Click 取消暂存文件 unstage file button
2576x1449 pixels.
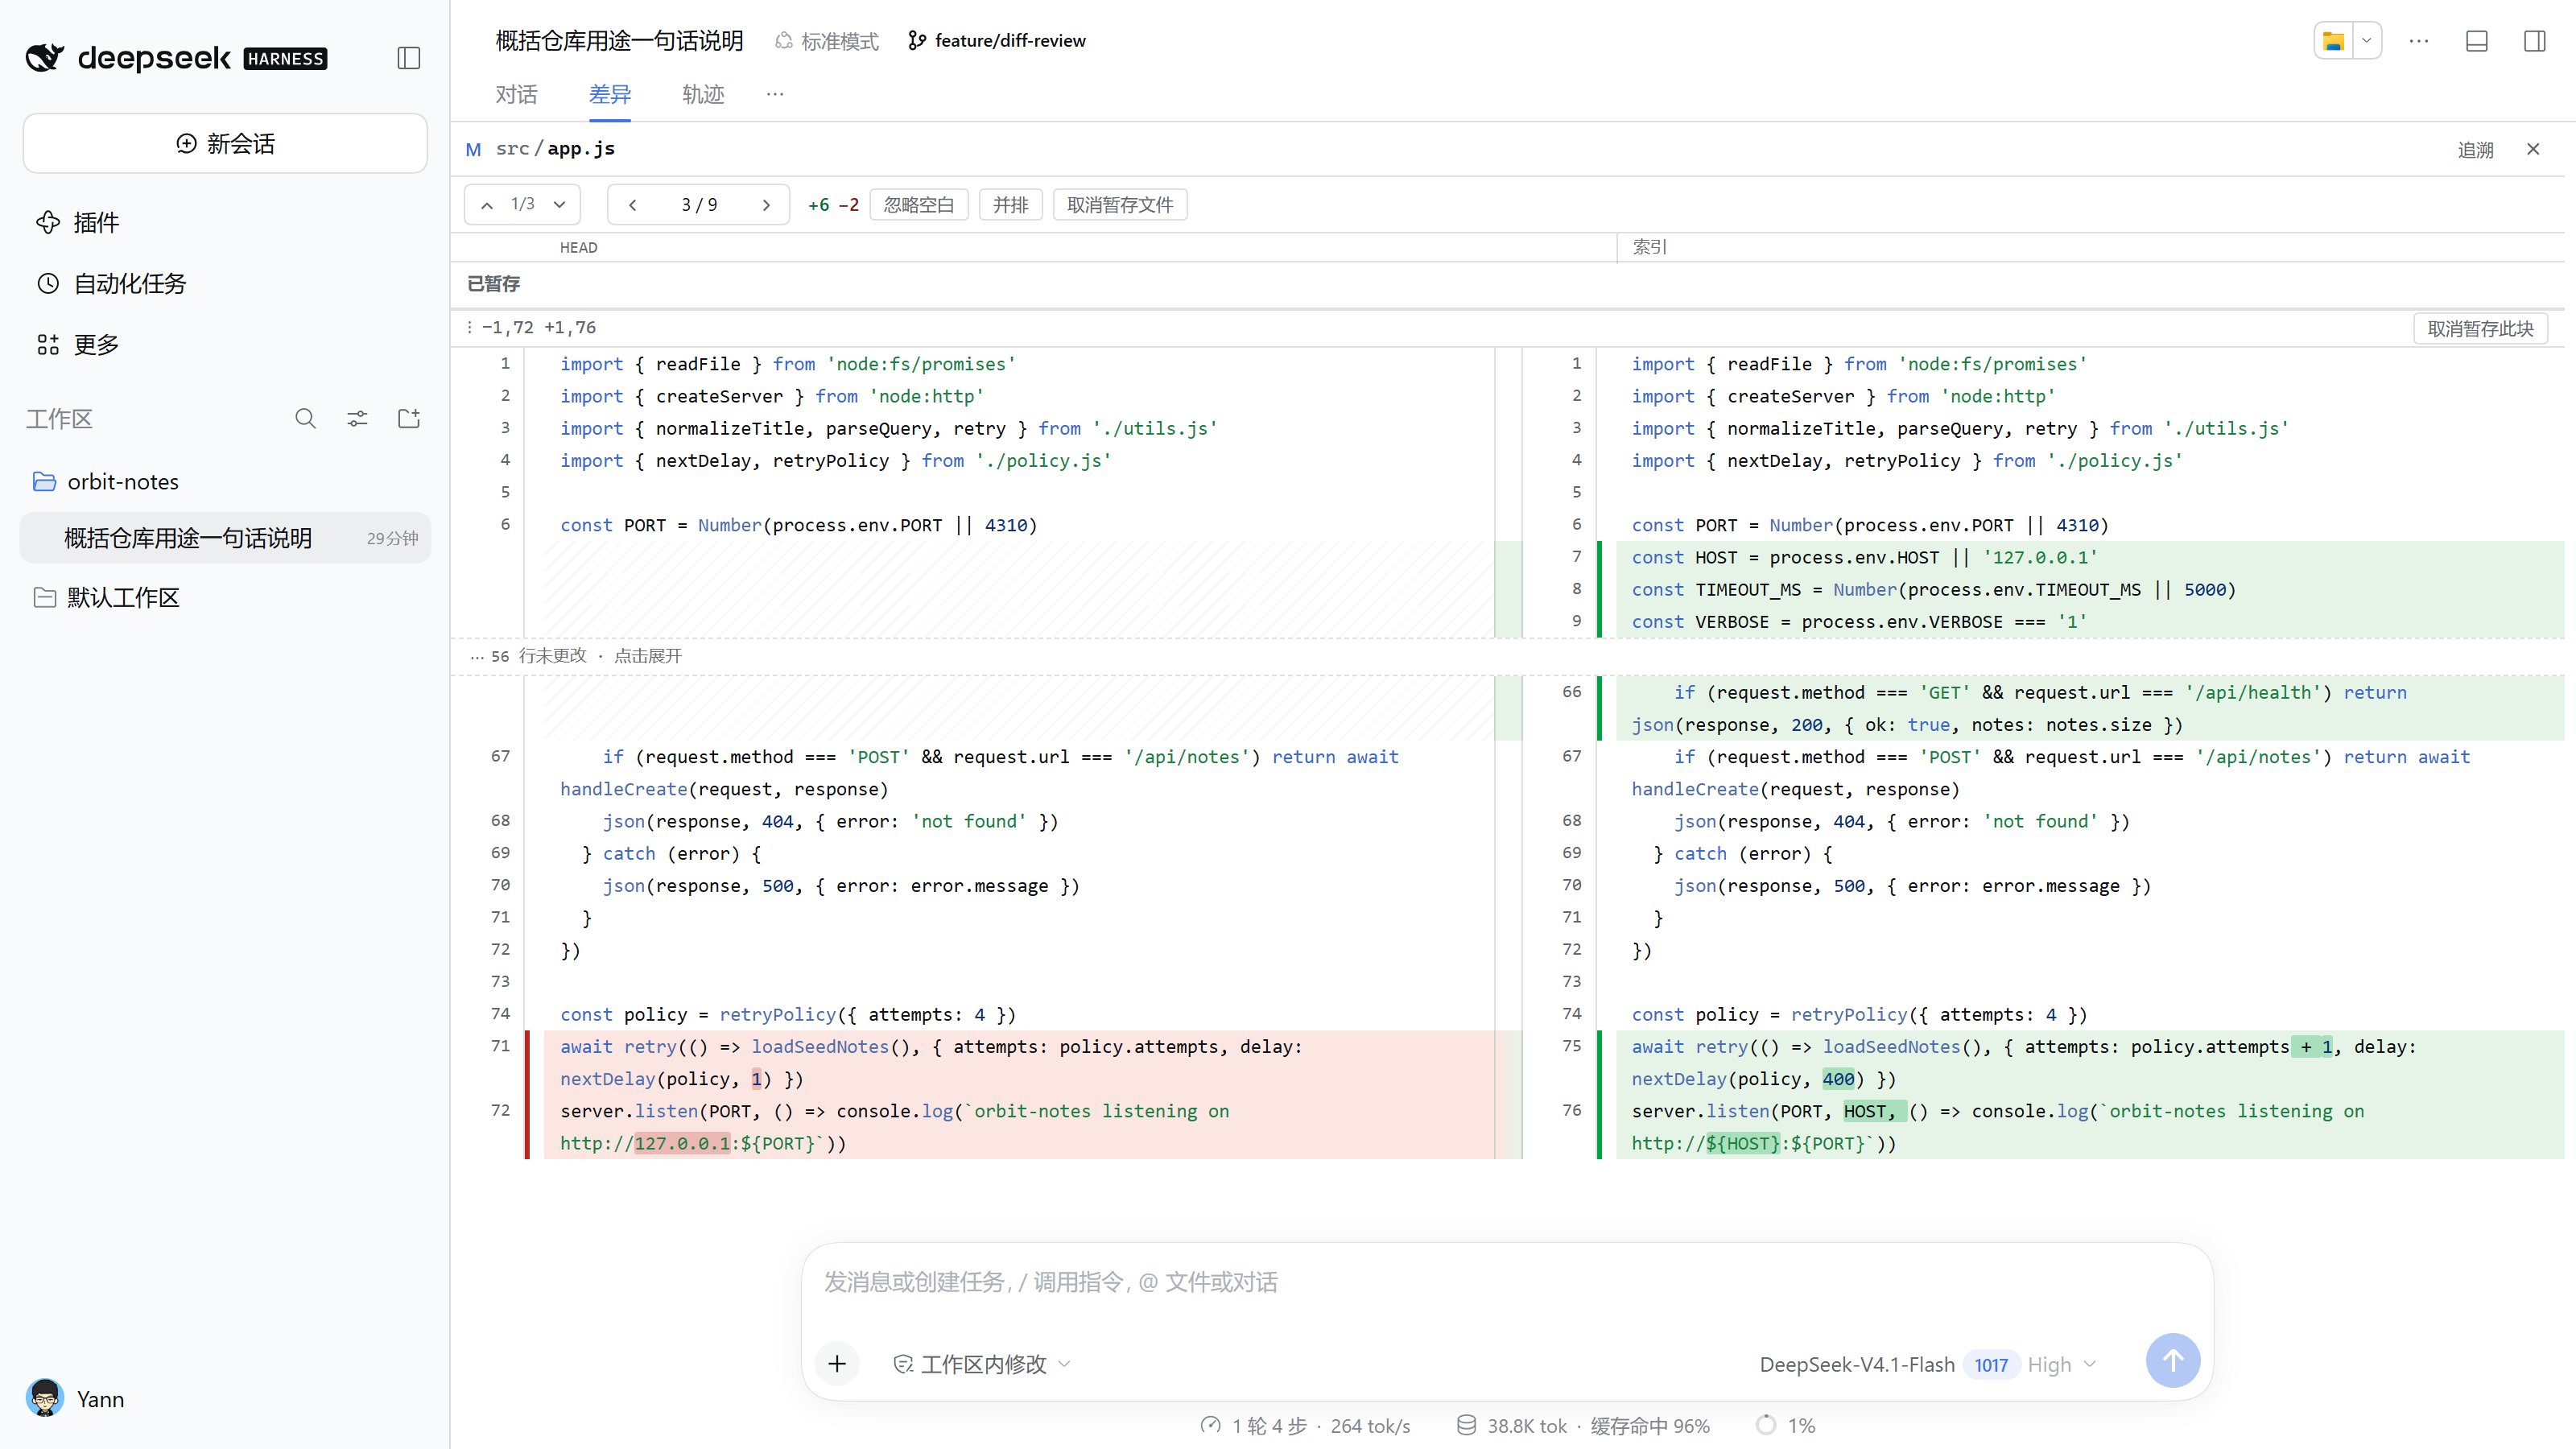(x=1120, y=205)
